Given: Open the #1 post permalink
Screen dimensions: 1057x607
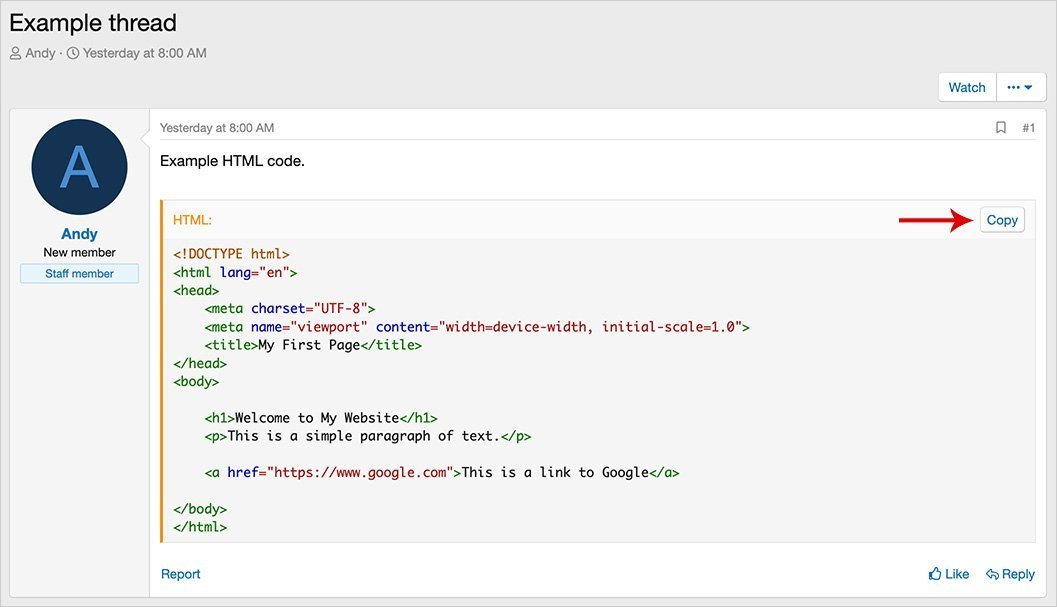Looking at the screenshot, I should tap(1028, 128).
